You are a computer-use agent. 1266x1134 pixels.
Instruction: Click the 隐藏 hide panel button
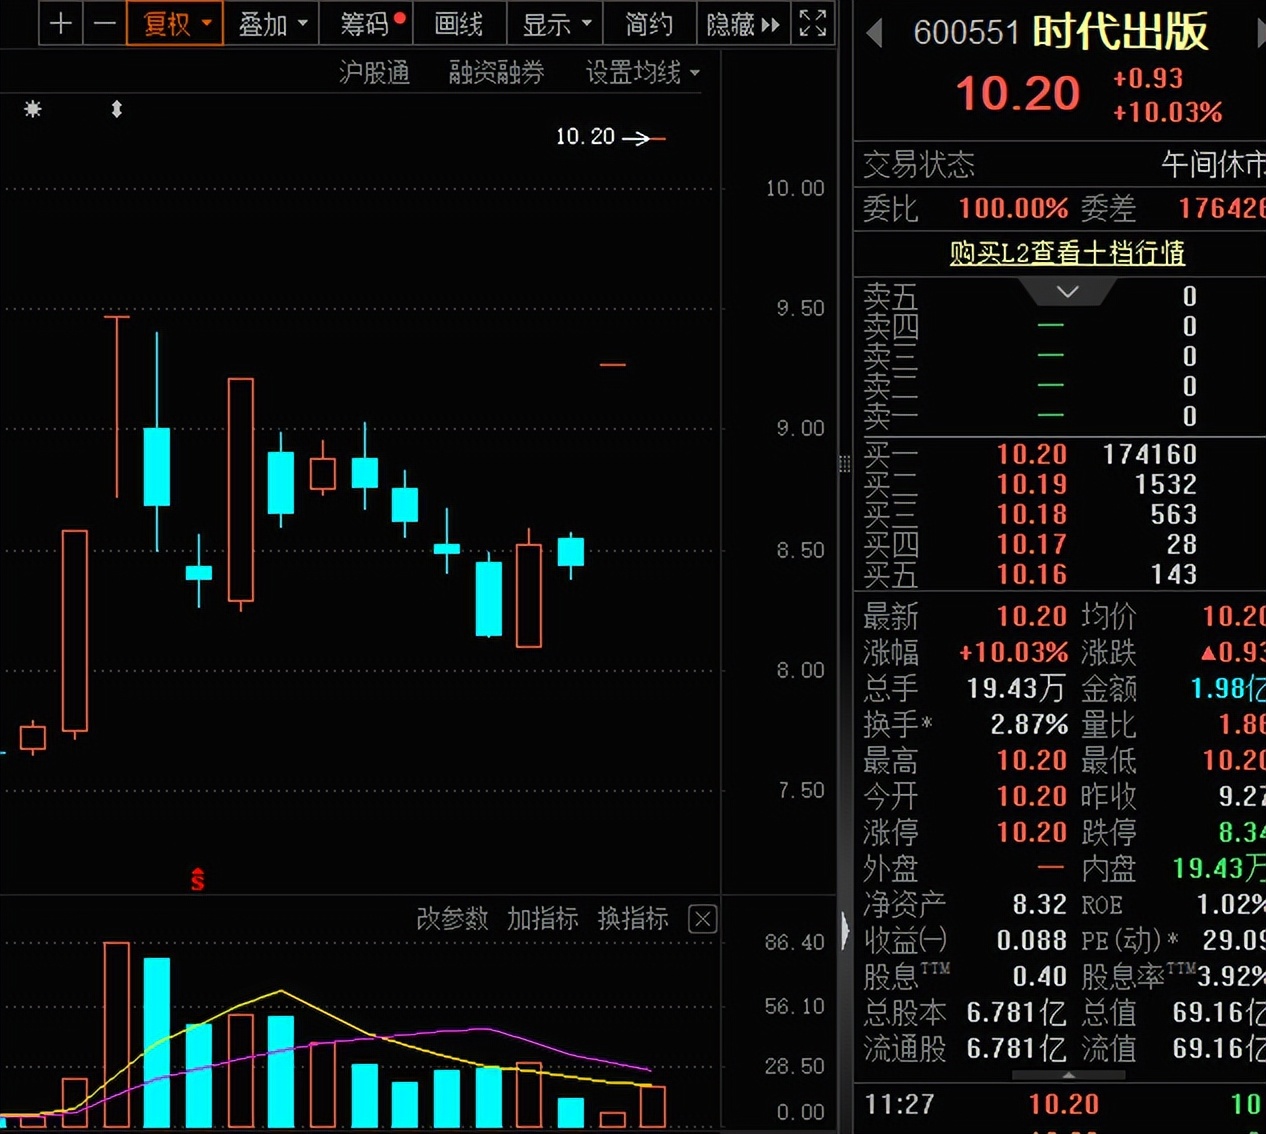pyautogui.click(x=742, y=24)
